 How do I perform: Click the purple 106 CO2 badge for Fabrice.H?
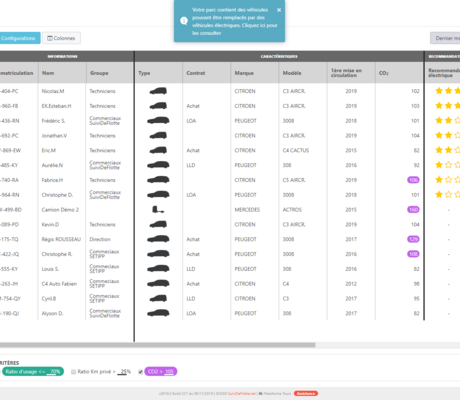413,180
